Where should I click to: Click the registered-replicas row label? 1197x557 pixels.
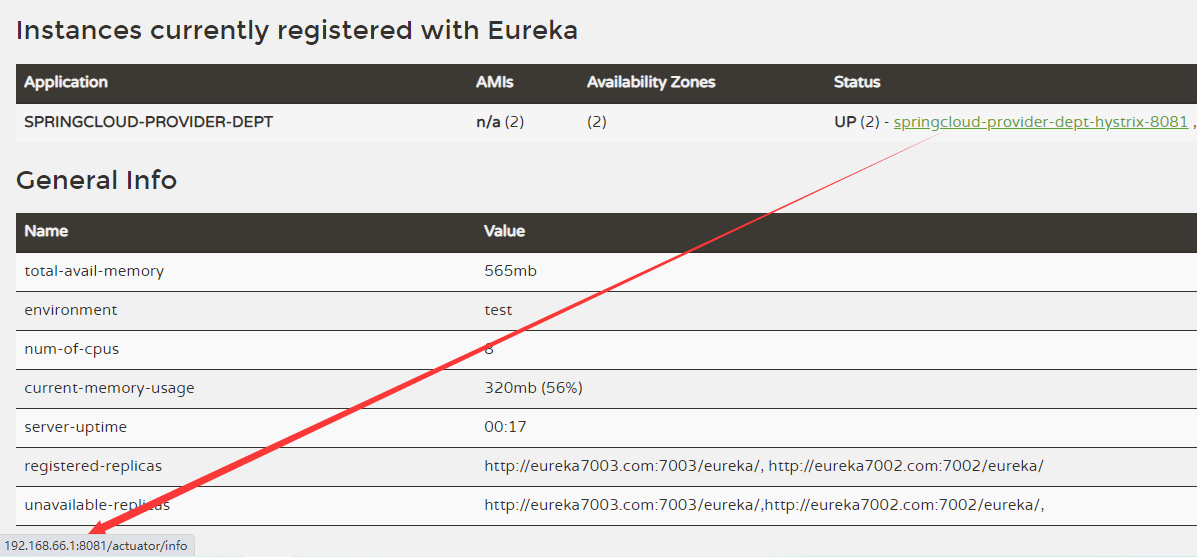tap(93, 466)
